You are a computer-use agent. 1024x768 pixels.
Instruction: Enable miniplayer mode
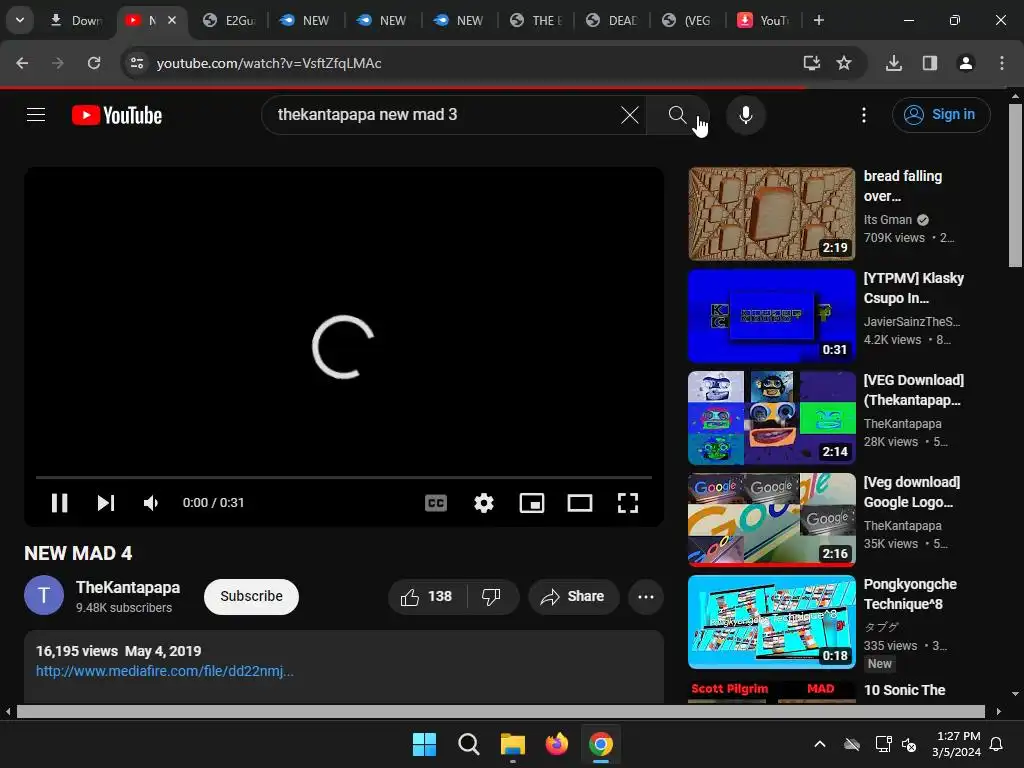532,502
